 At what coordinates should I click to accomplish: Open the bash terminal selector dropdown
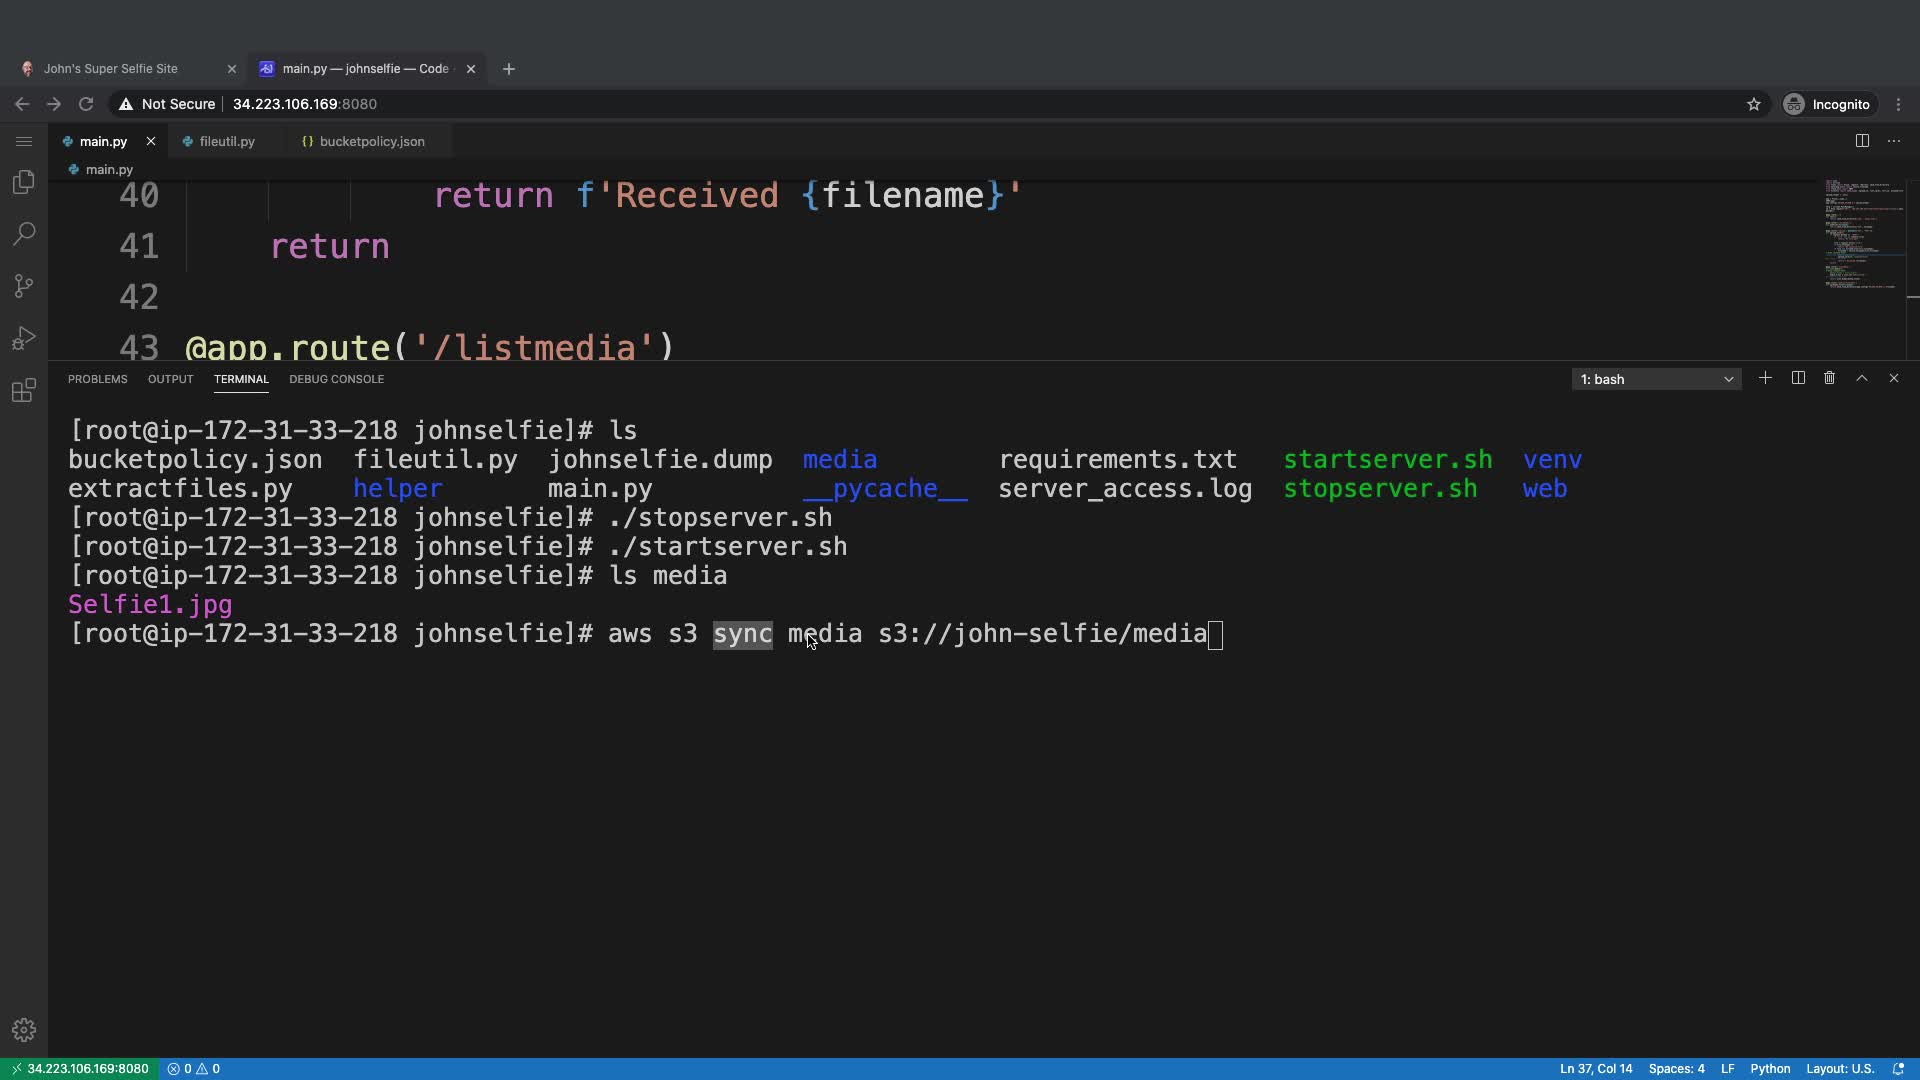pos(1656,379)
